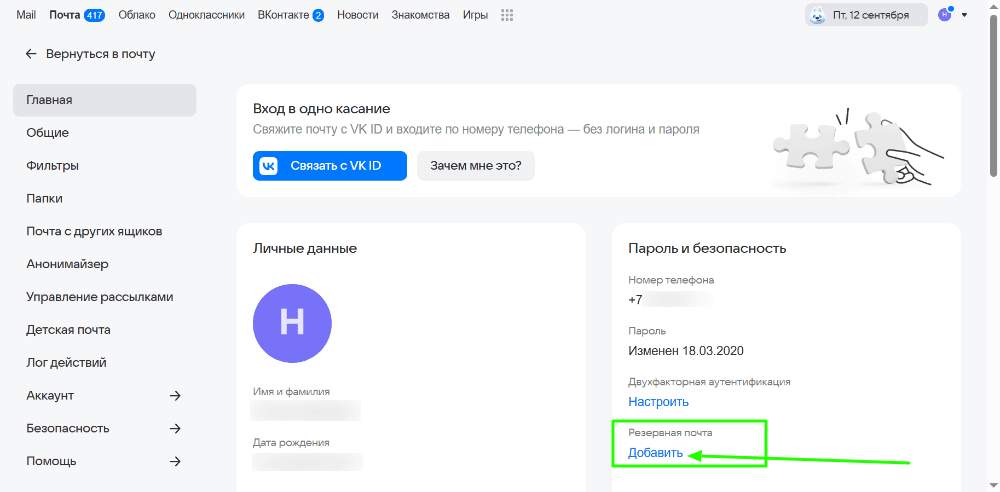Go to Облако in top navigation
This screenshot has width=1000, height=492.
pos(136,15)
